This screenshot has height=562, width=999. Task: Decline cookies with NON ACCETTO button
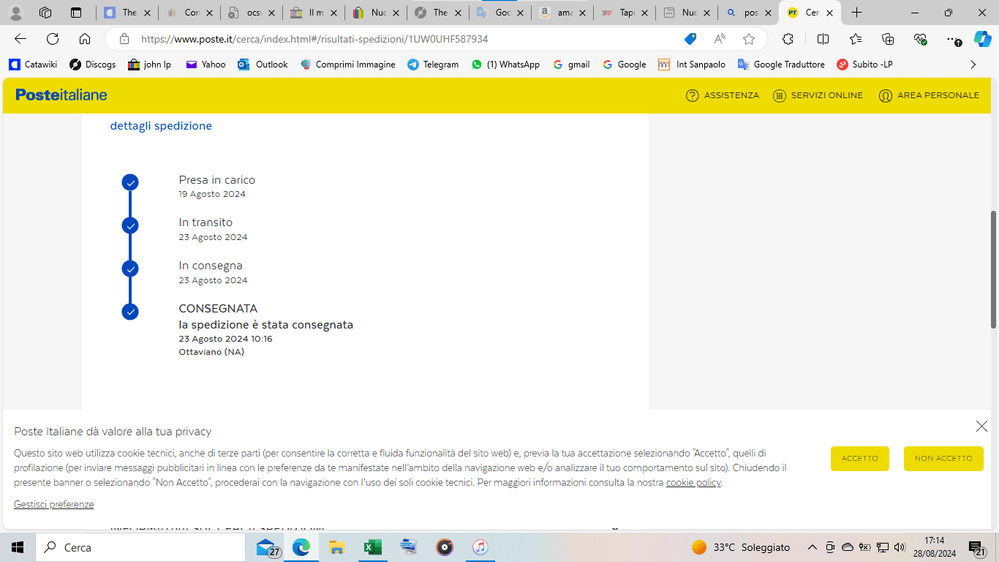click(x=944, y=458)
